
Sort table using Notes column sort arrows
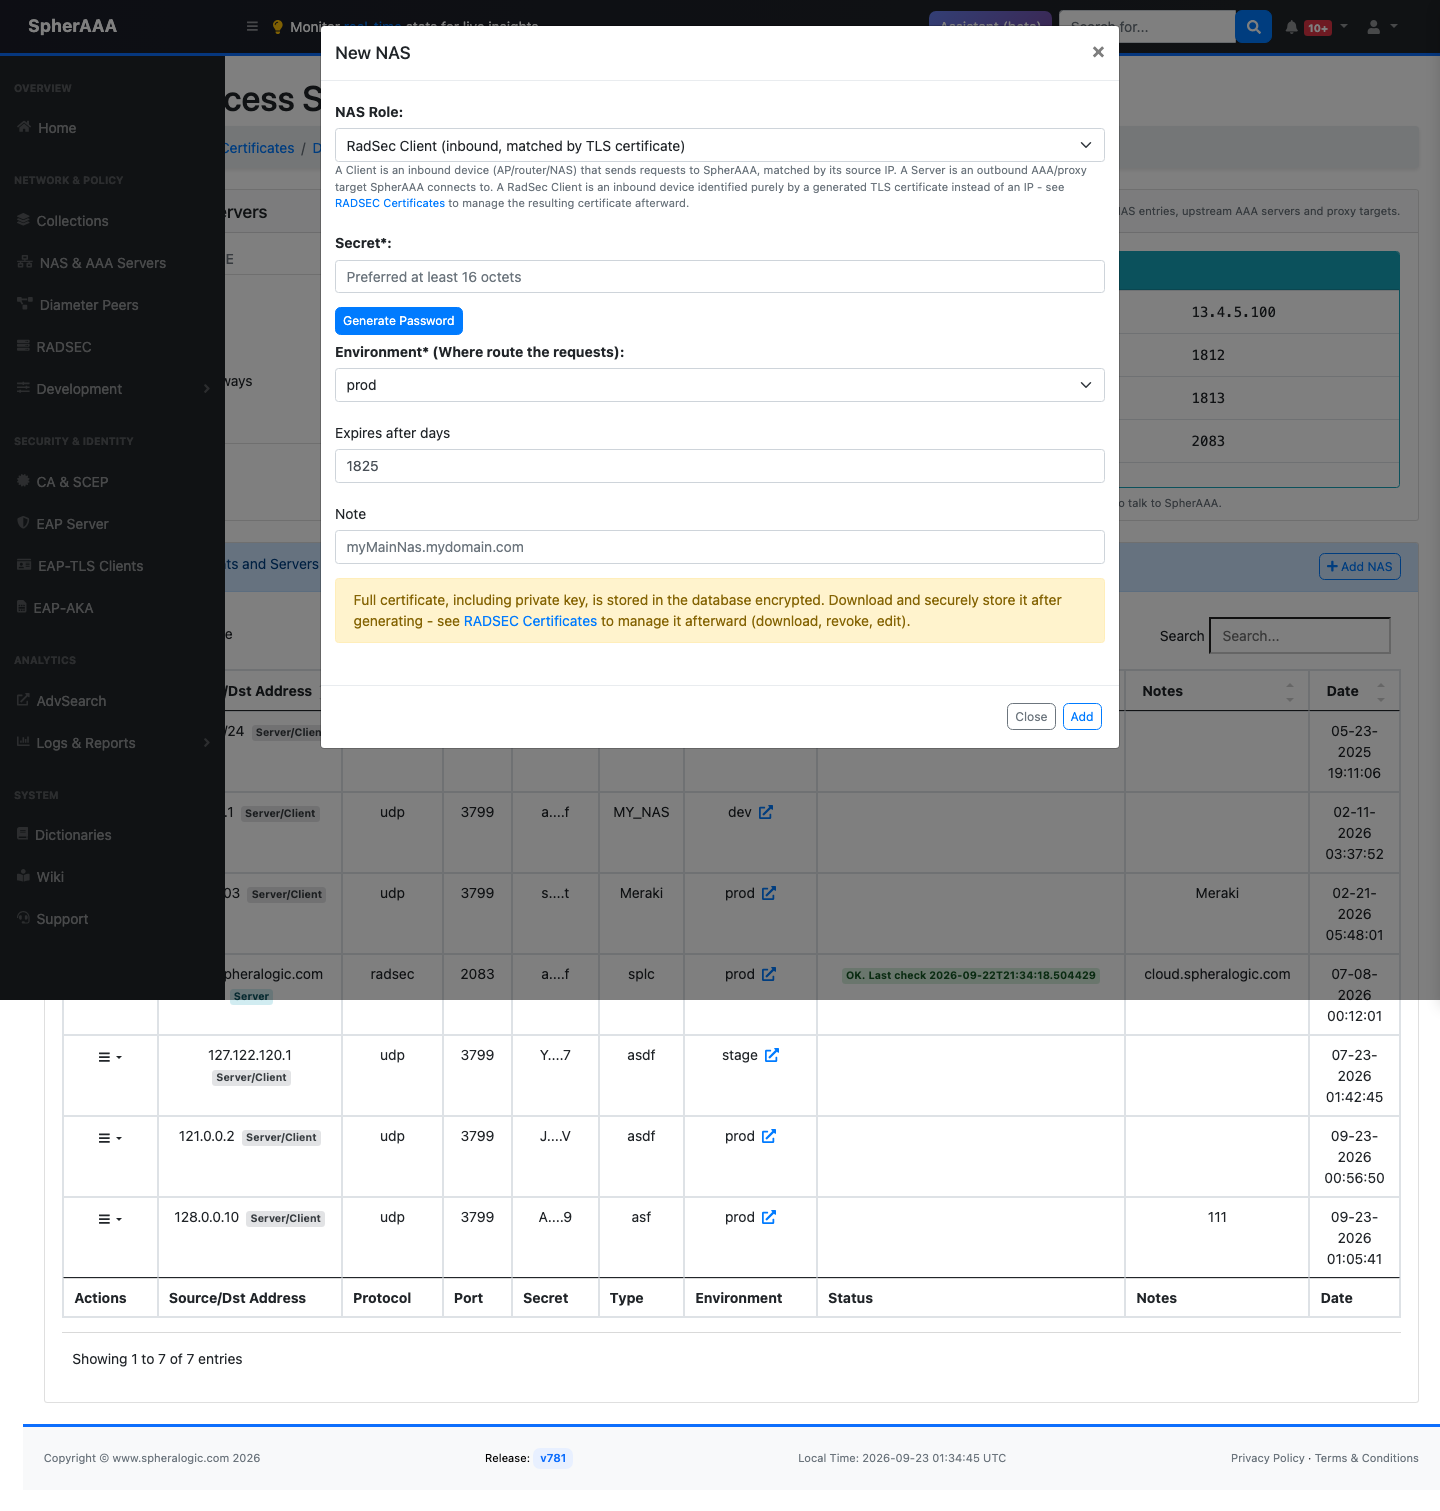[x=1290, y=691]
